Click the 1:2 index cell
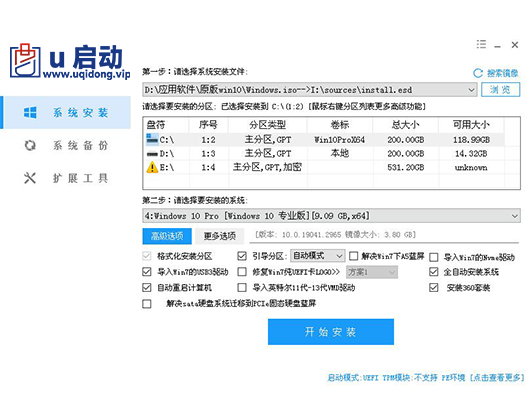 pos(208,140)
